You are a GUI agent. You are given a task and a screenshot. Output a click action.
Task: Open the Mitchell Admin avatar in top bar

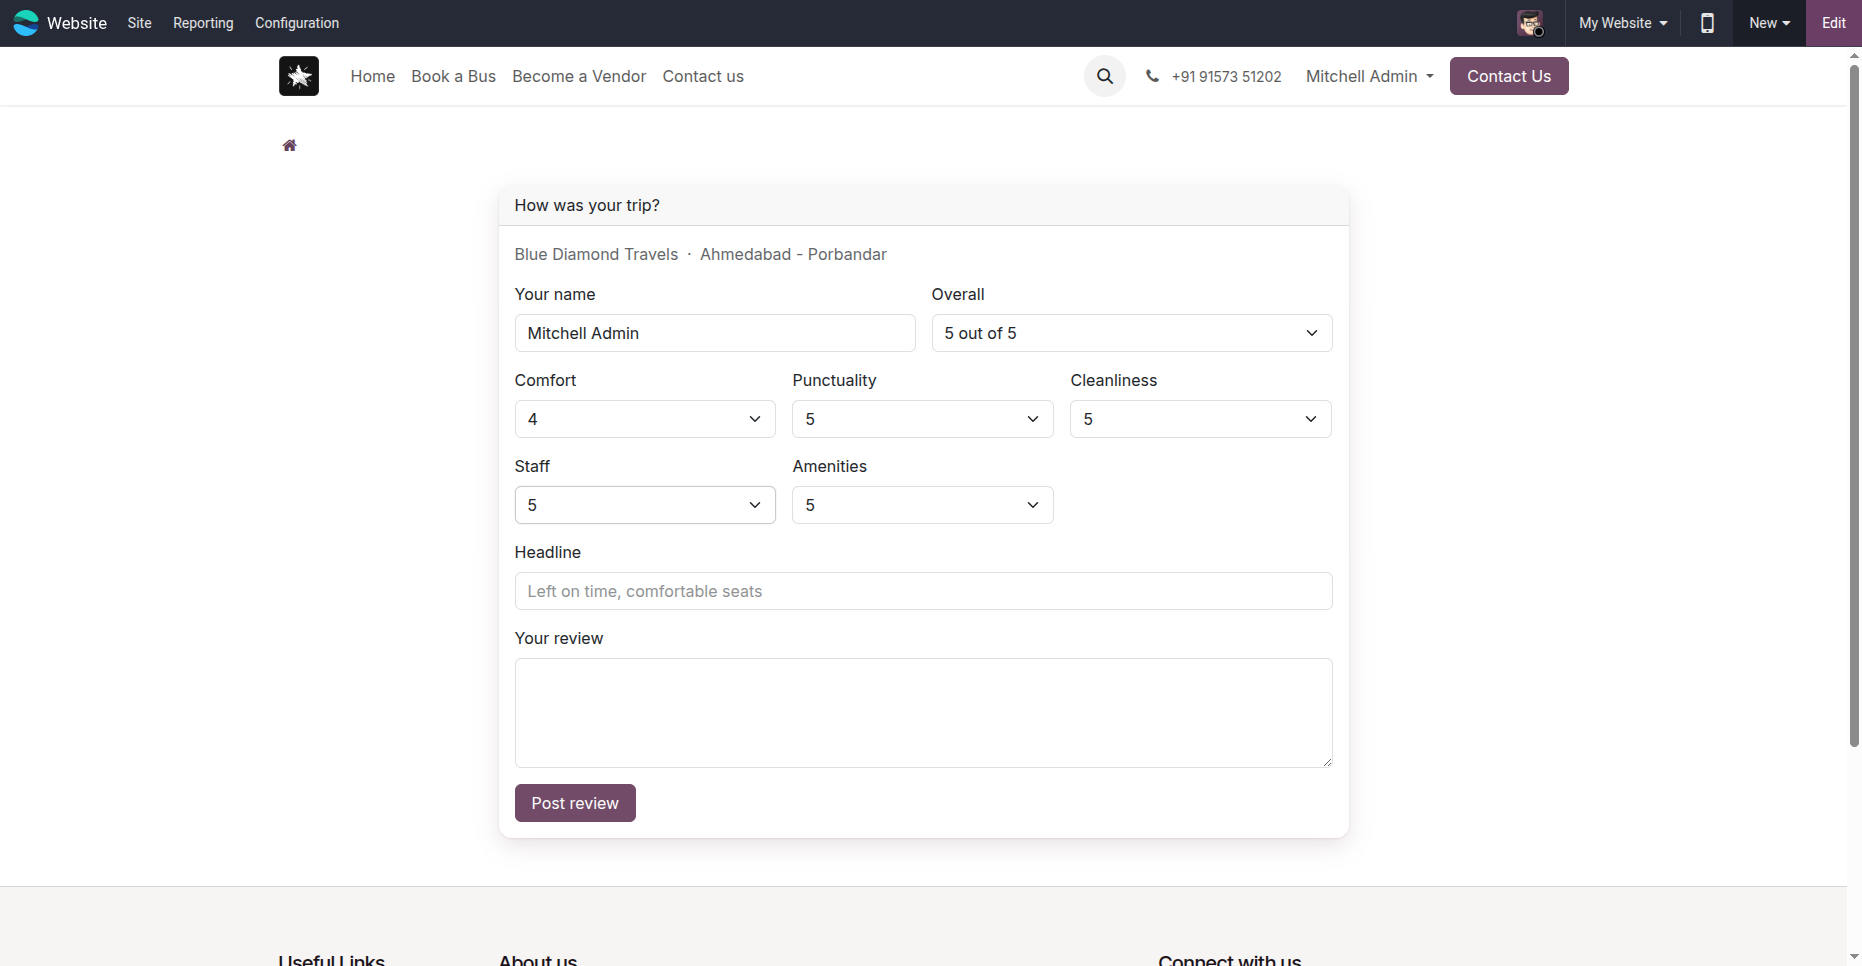pyautogui.click(x=1530, y=23)
